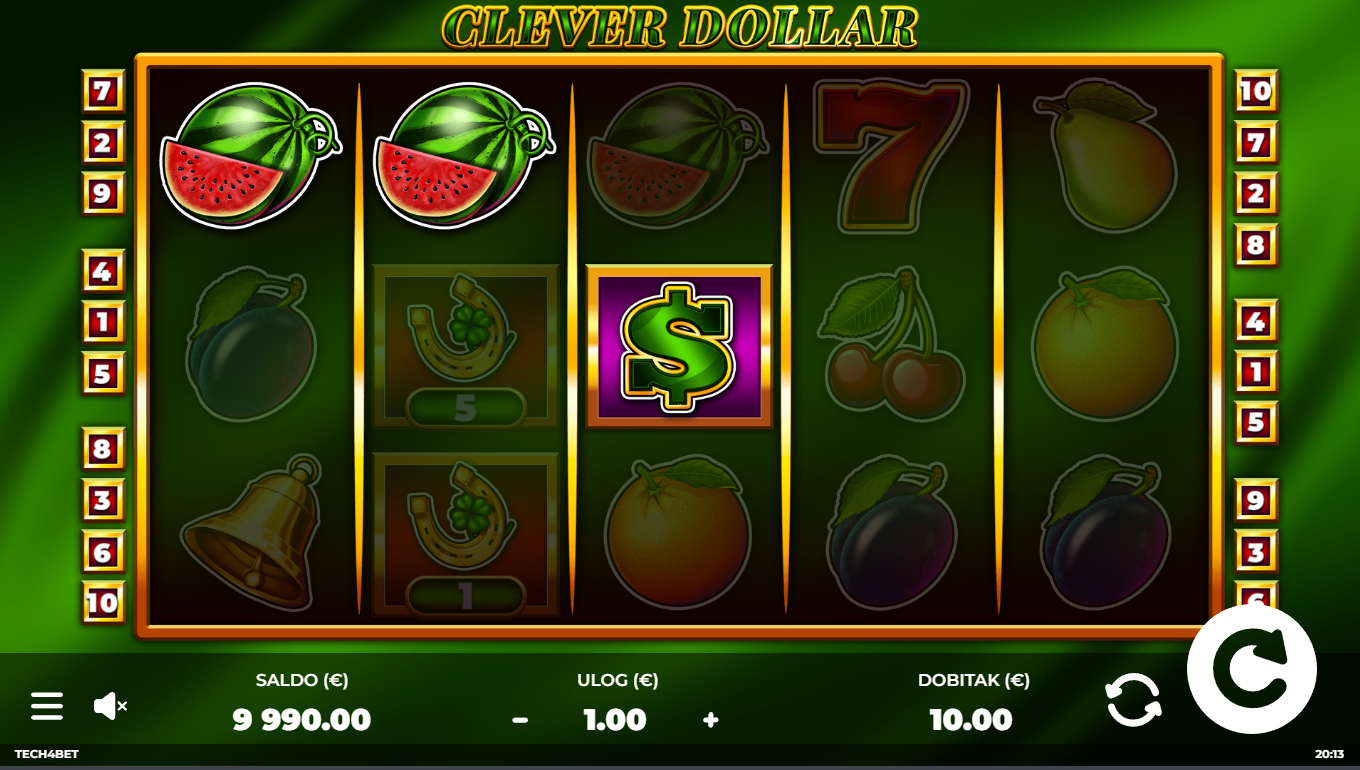Screen dimensions: 1360x770
Task: Click the large white spin button
Action: tap(1252, 669)
